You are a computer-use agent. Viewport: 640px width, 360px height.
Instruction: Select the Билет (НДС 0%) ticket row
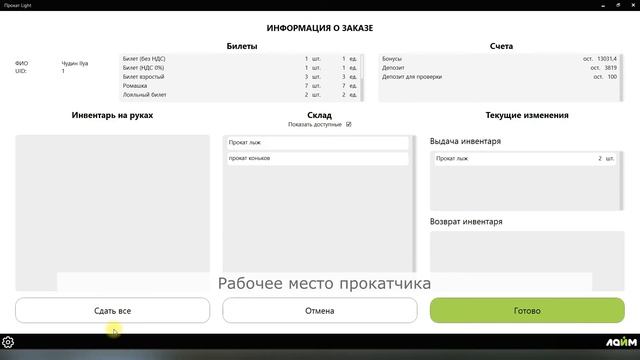[240, 68]
